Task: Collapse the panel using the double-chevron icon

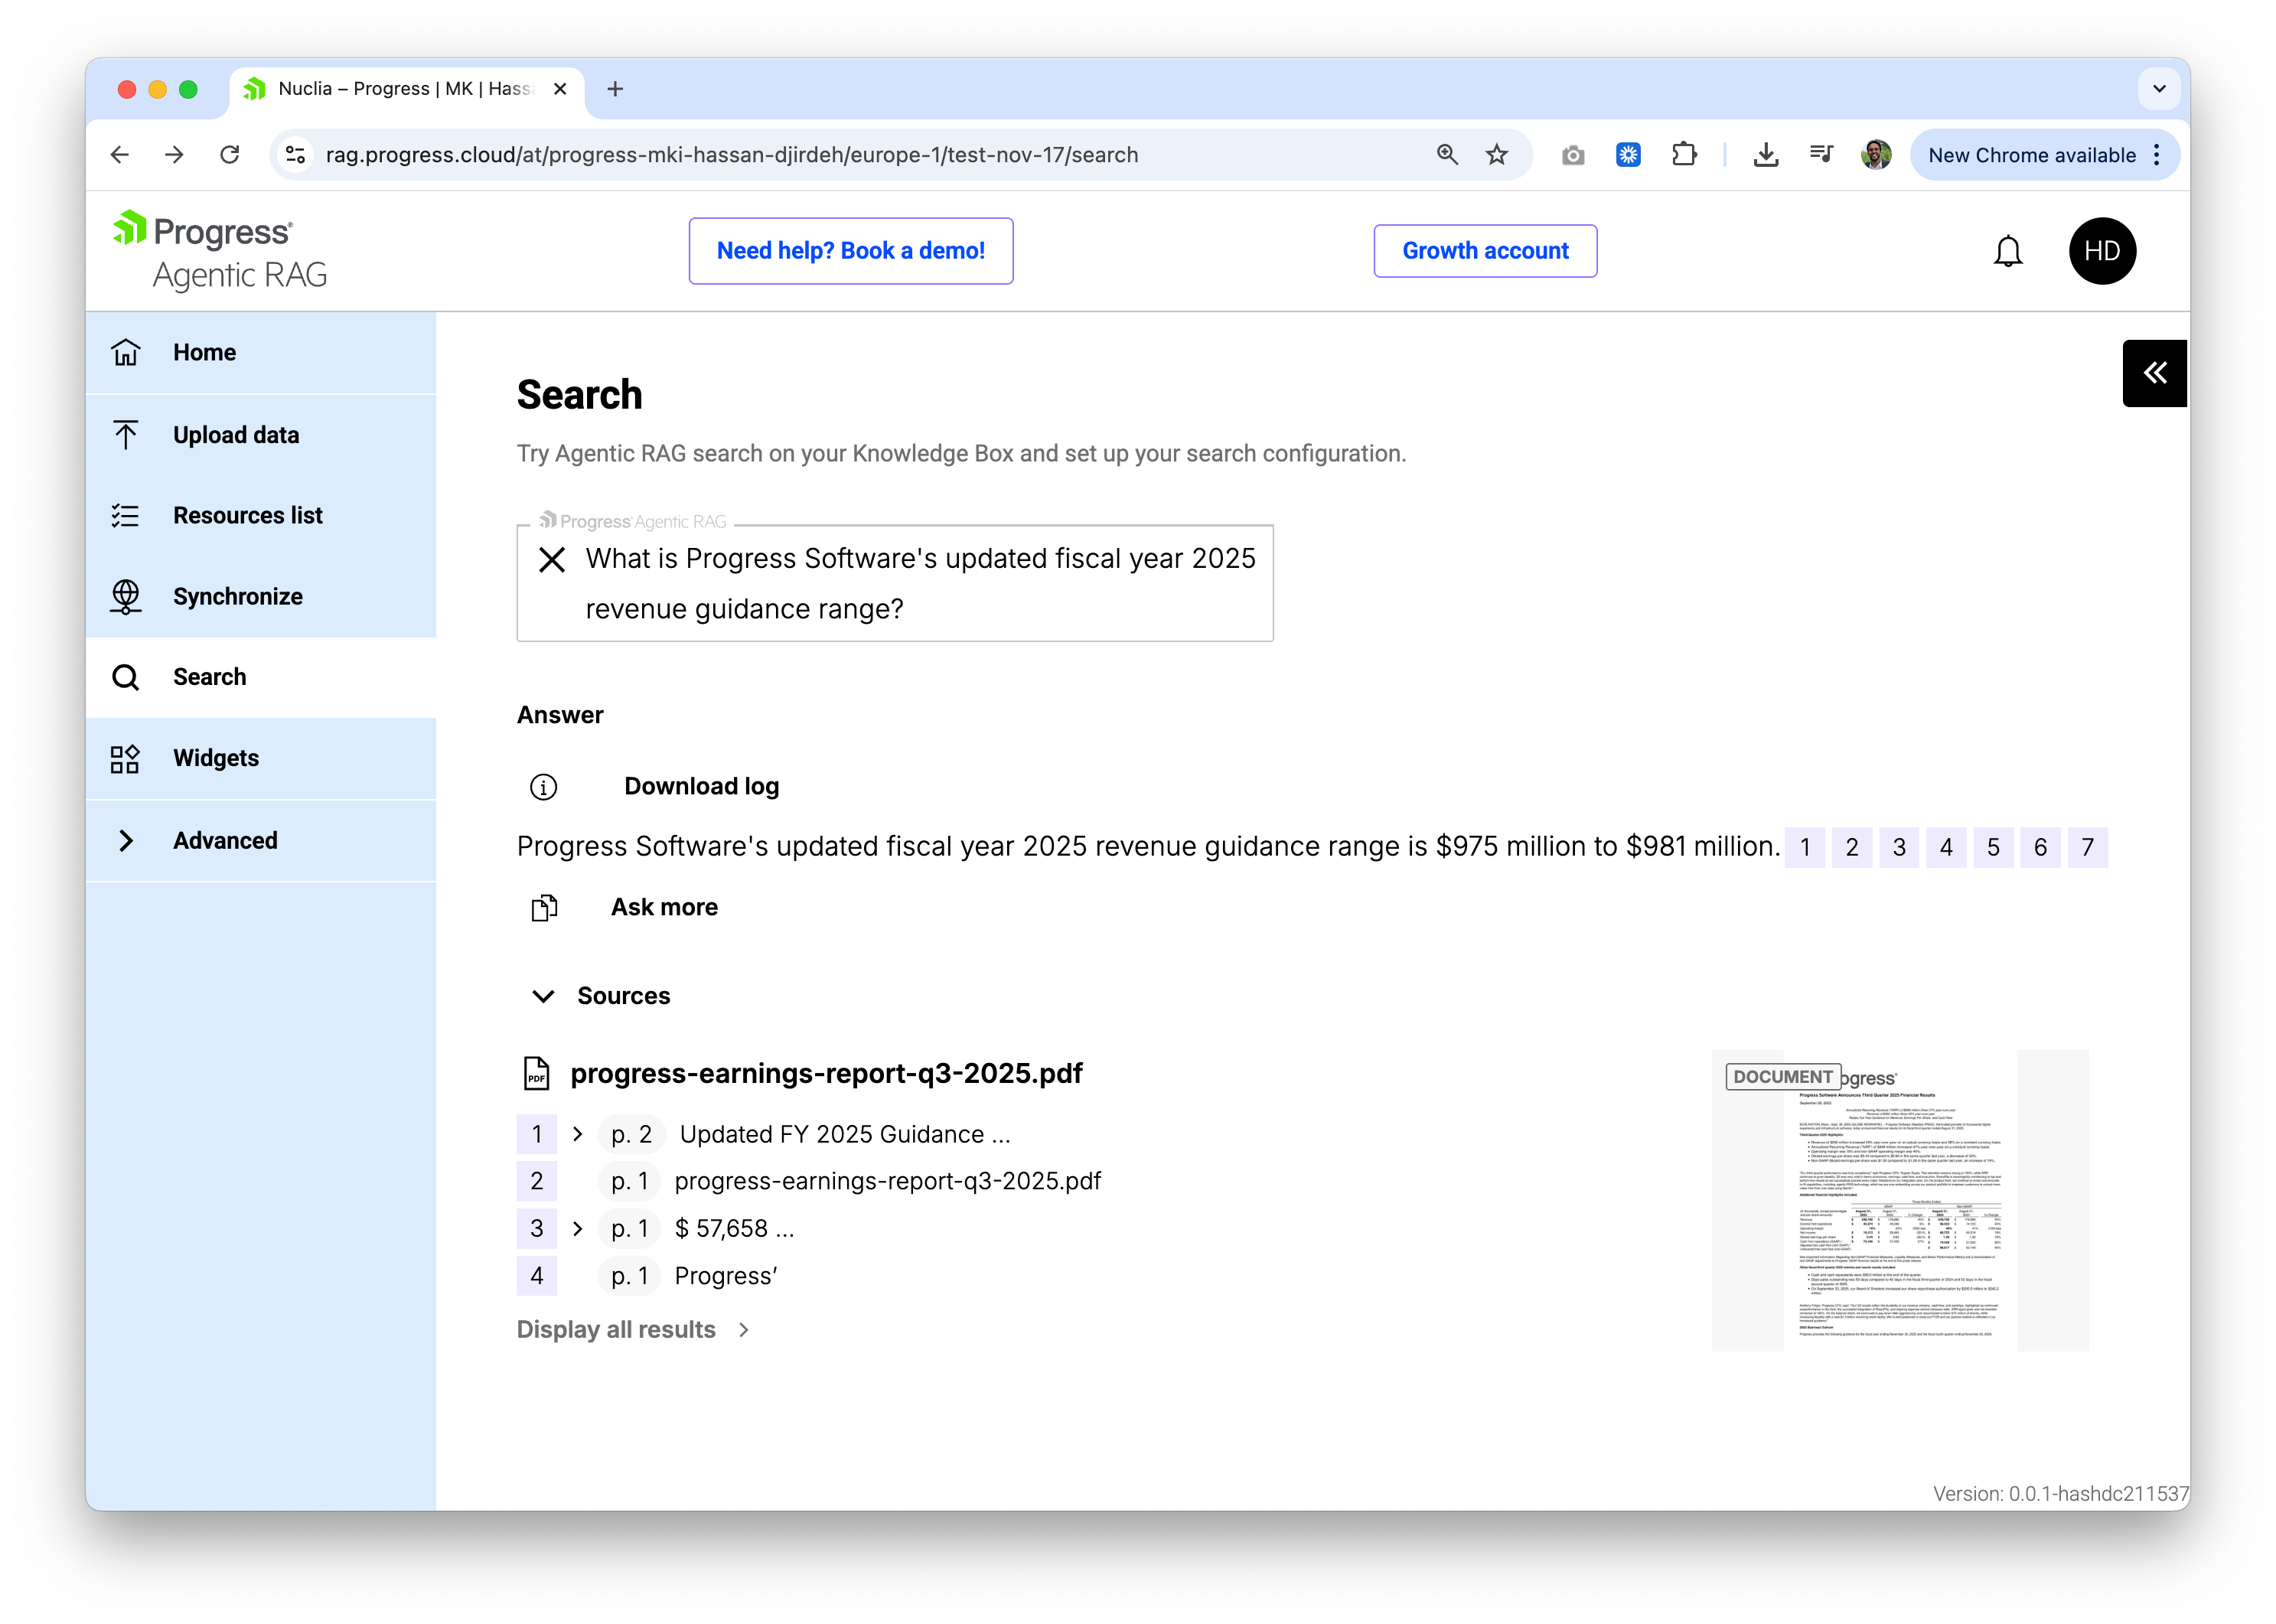Action: [x=2155, y=373]
